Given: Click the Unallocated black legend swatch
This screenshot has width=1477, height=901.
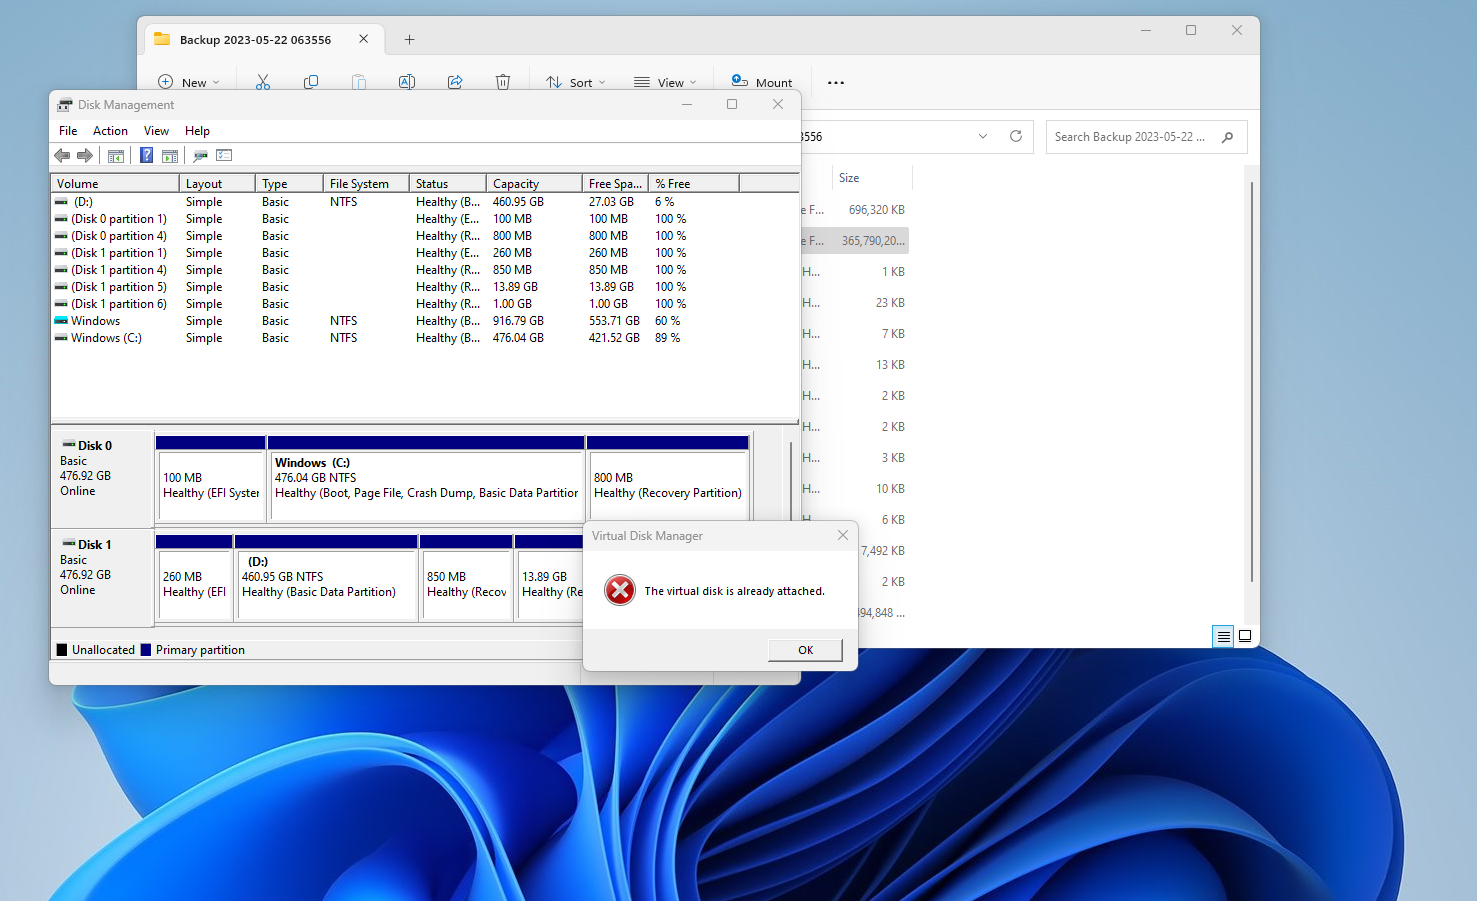Looking at the screenshot, I should pos(62,650).
